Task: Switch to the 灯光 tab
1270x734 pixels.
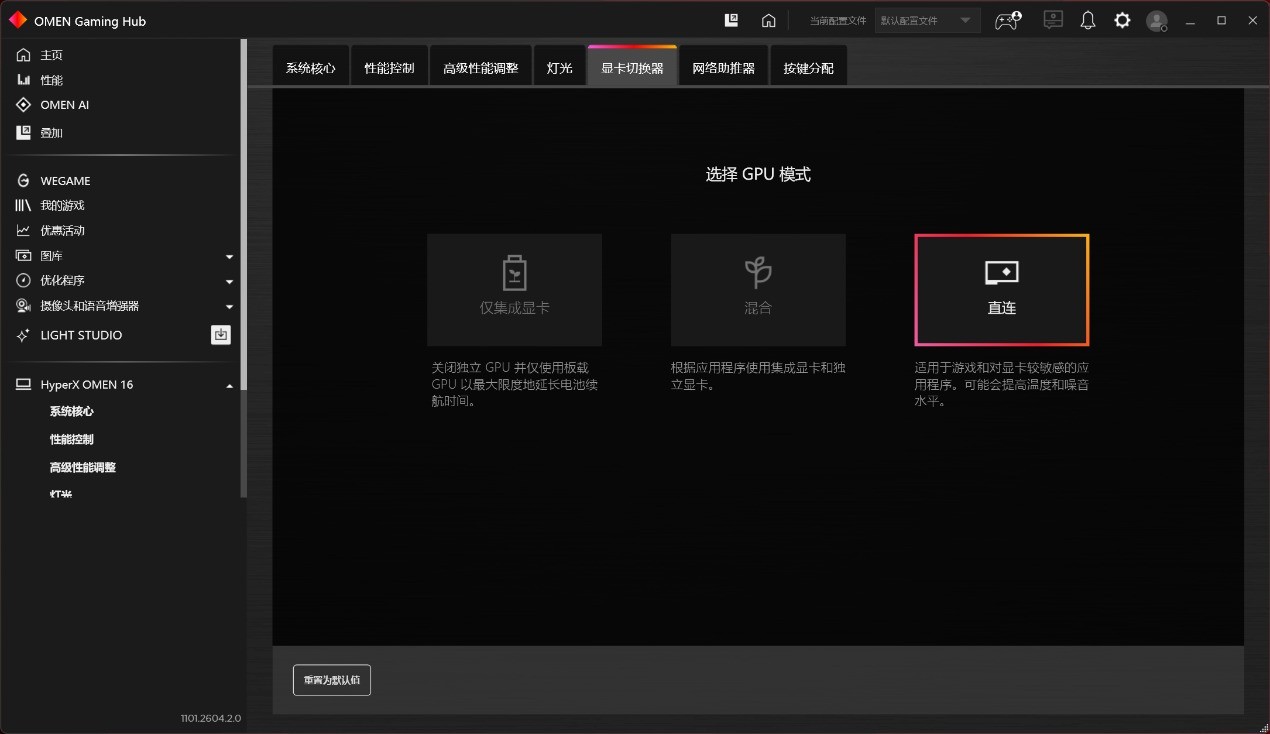Action: coord(560,67)
